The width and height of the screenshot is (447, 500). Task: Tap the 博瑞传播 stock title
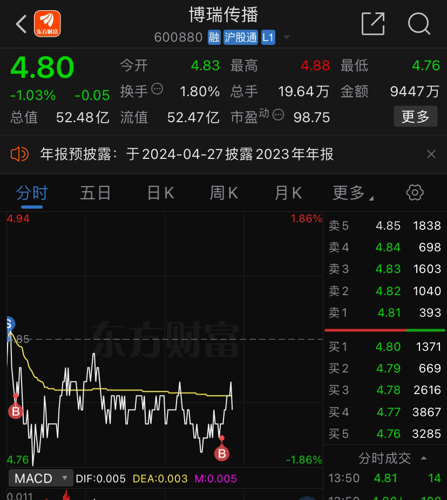tap(223, 15)
